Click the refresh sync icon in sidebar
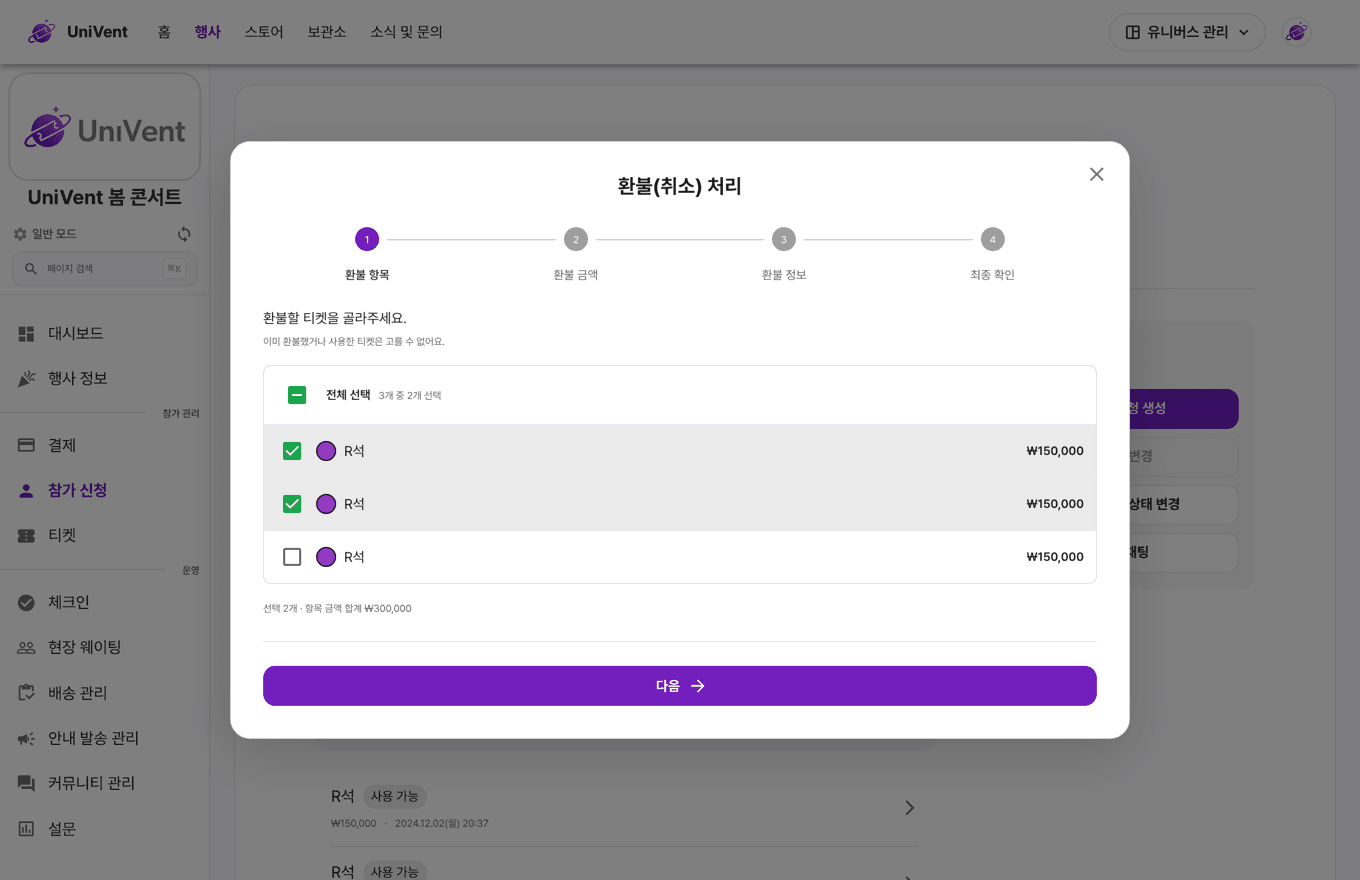This screenshot has height=880, width=1360. [184, 234]
